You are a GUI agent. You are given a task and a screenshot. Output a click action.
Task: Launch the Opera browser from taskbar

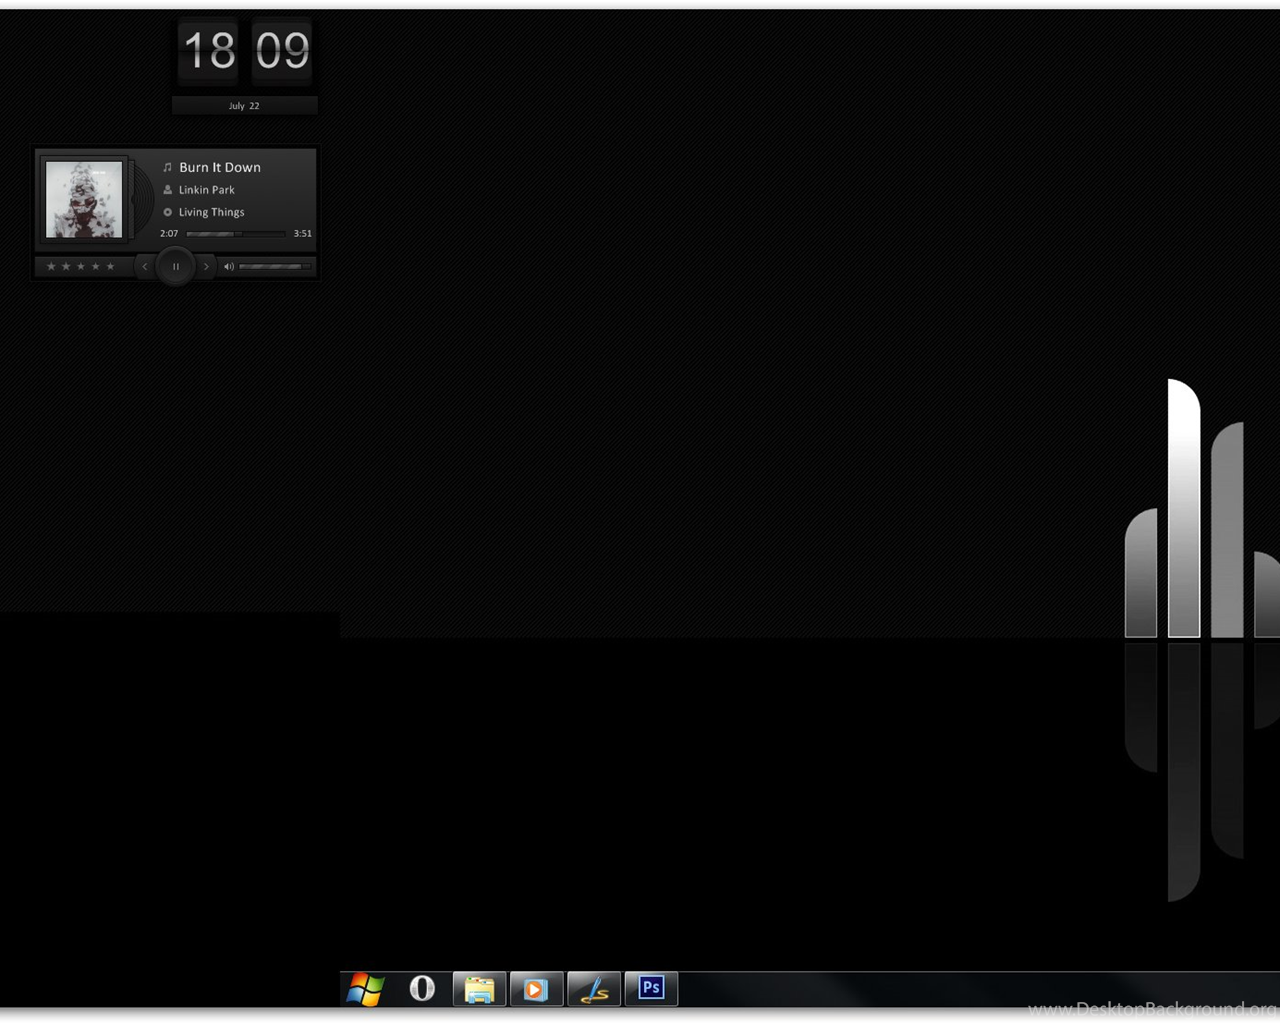point(422,989)
